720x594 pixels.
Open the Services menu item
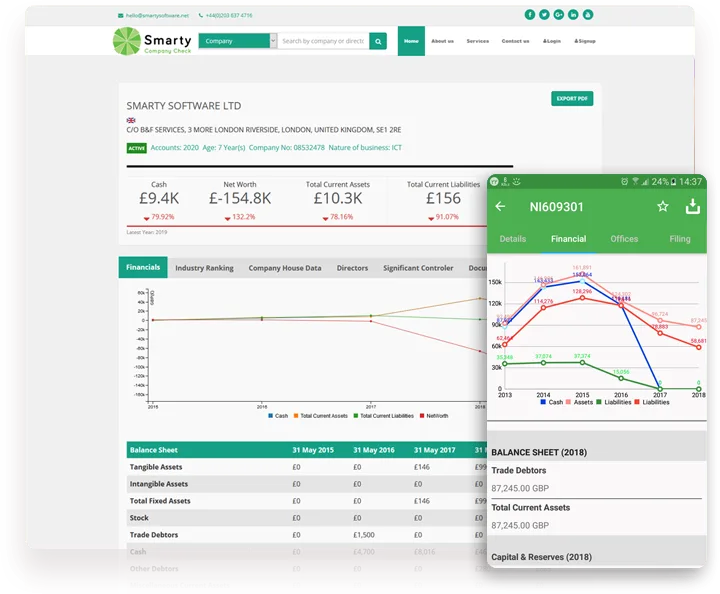pos(478,41)
